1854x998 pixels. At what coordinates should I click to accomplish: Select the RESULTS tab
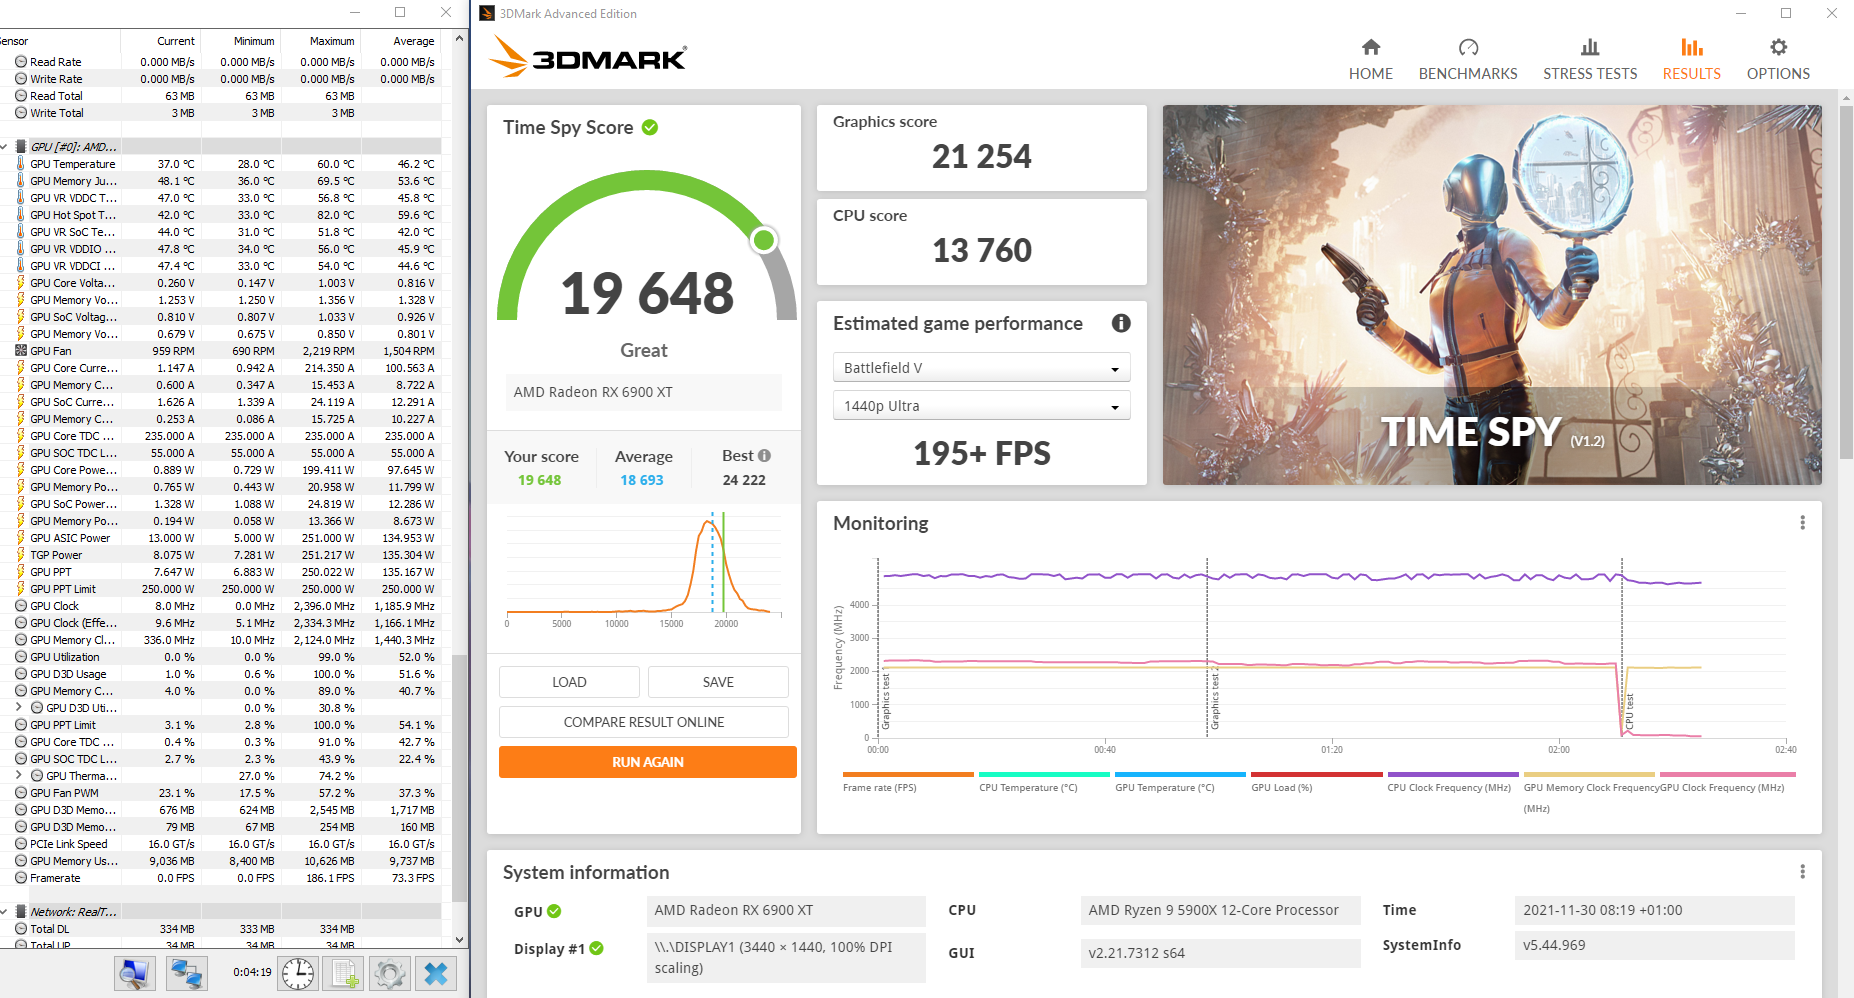pyautogui.click(x=1691, y=60)
